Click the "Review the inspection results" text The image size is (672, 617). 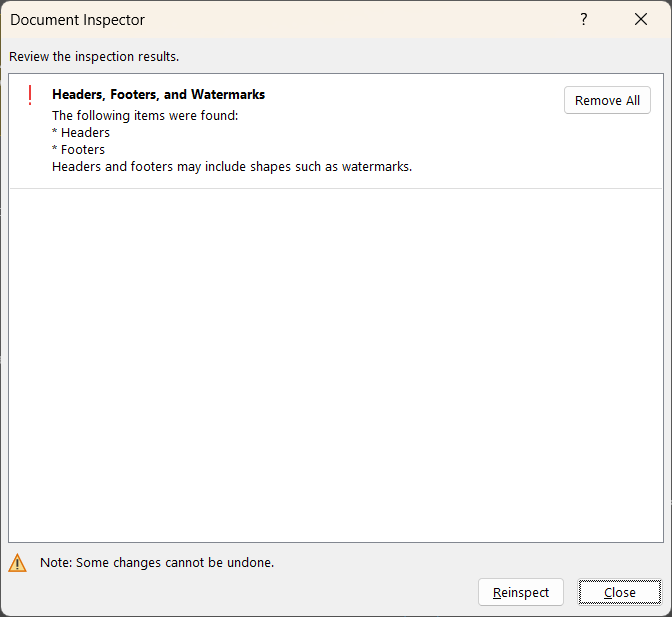[x=94, y=57]
